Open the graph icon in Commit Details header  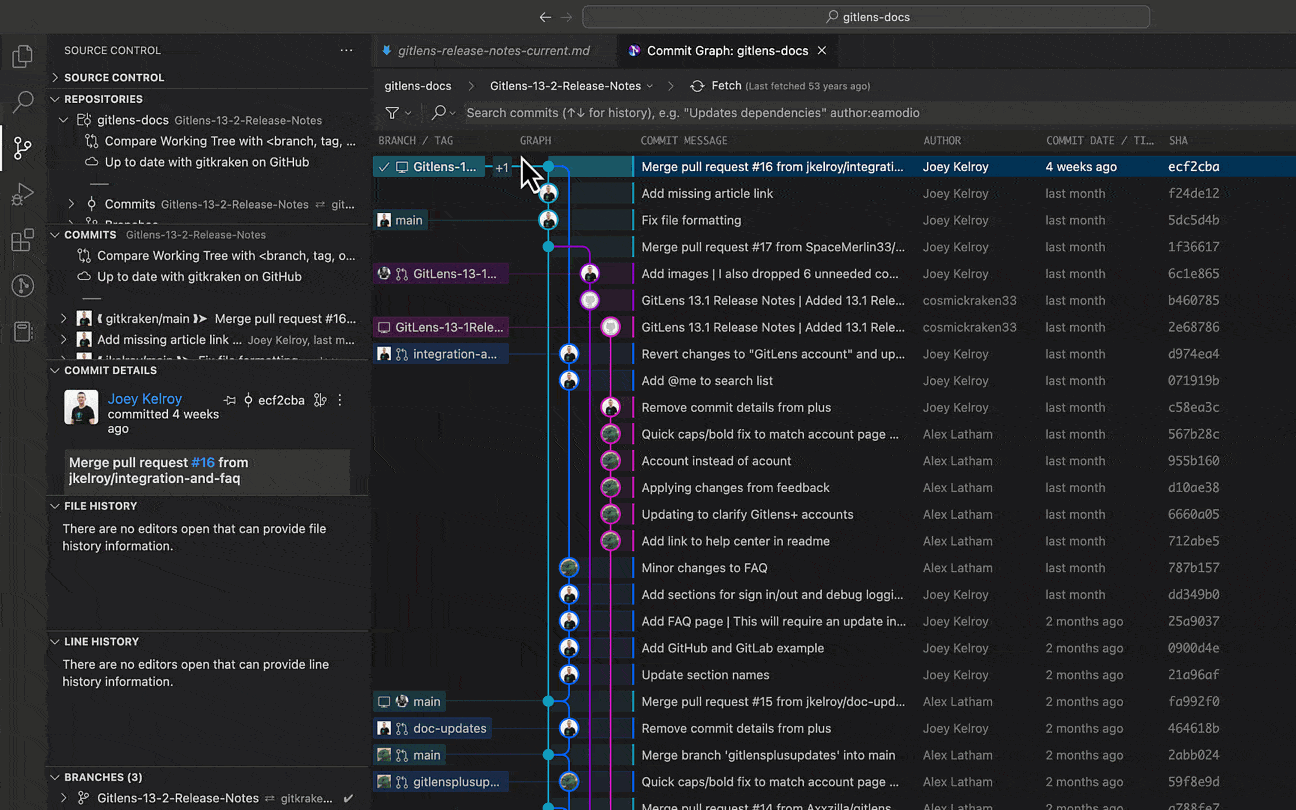pos(320,400)
